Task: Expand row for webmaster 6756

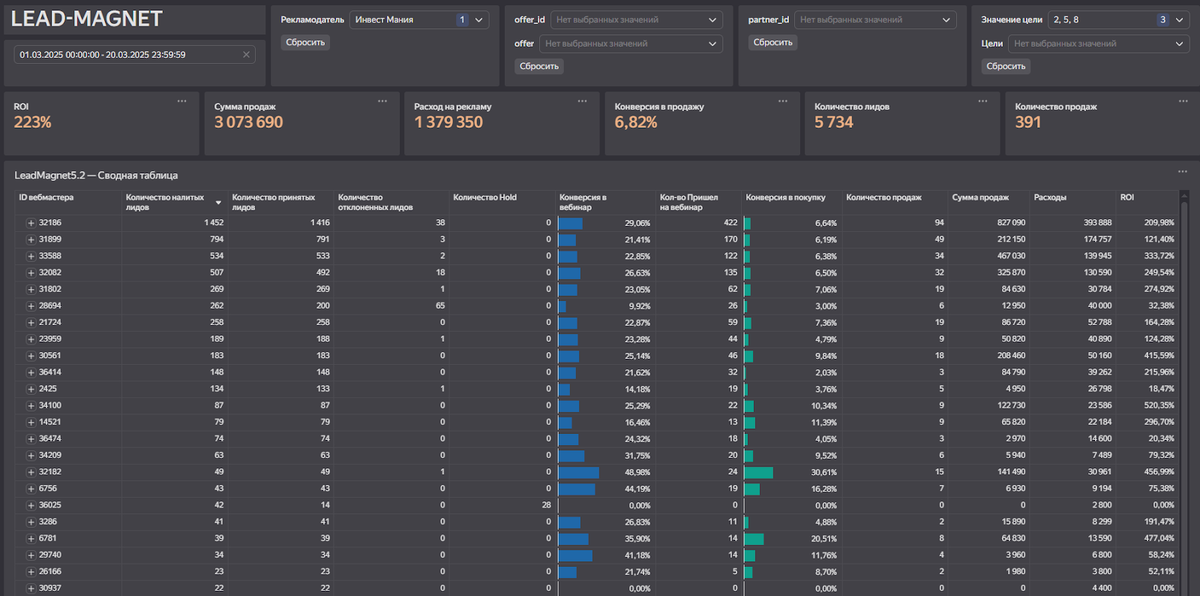Action: pos(30,488)
